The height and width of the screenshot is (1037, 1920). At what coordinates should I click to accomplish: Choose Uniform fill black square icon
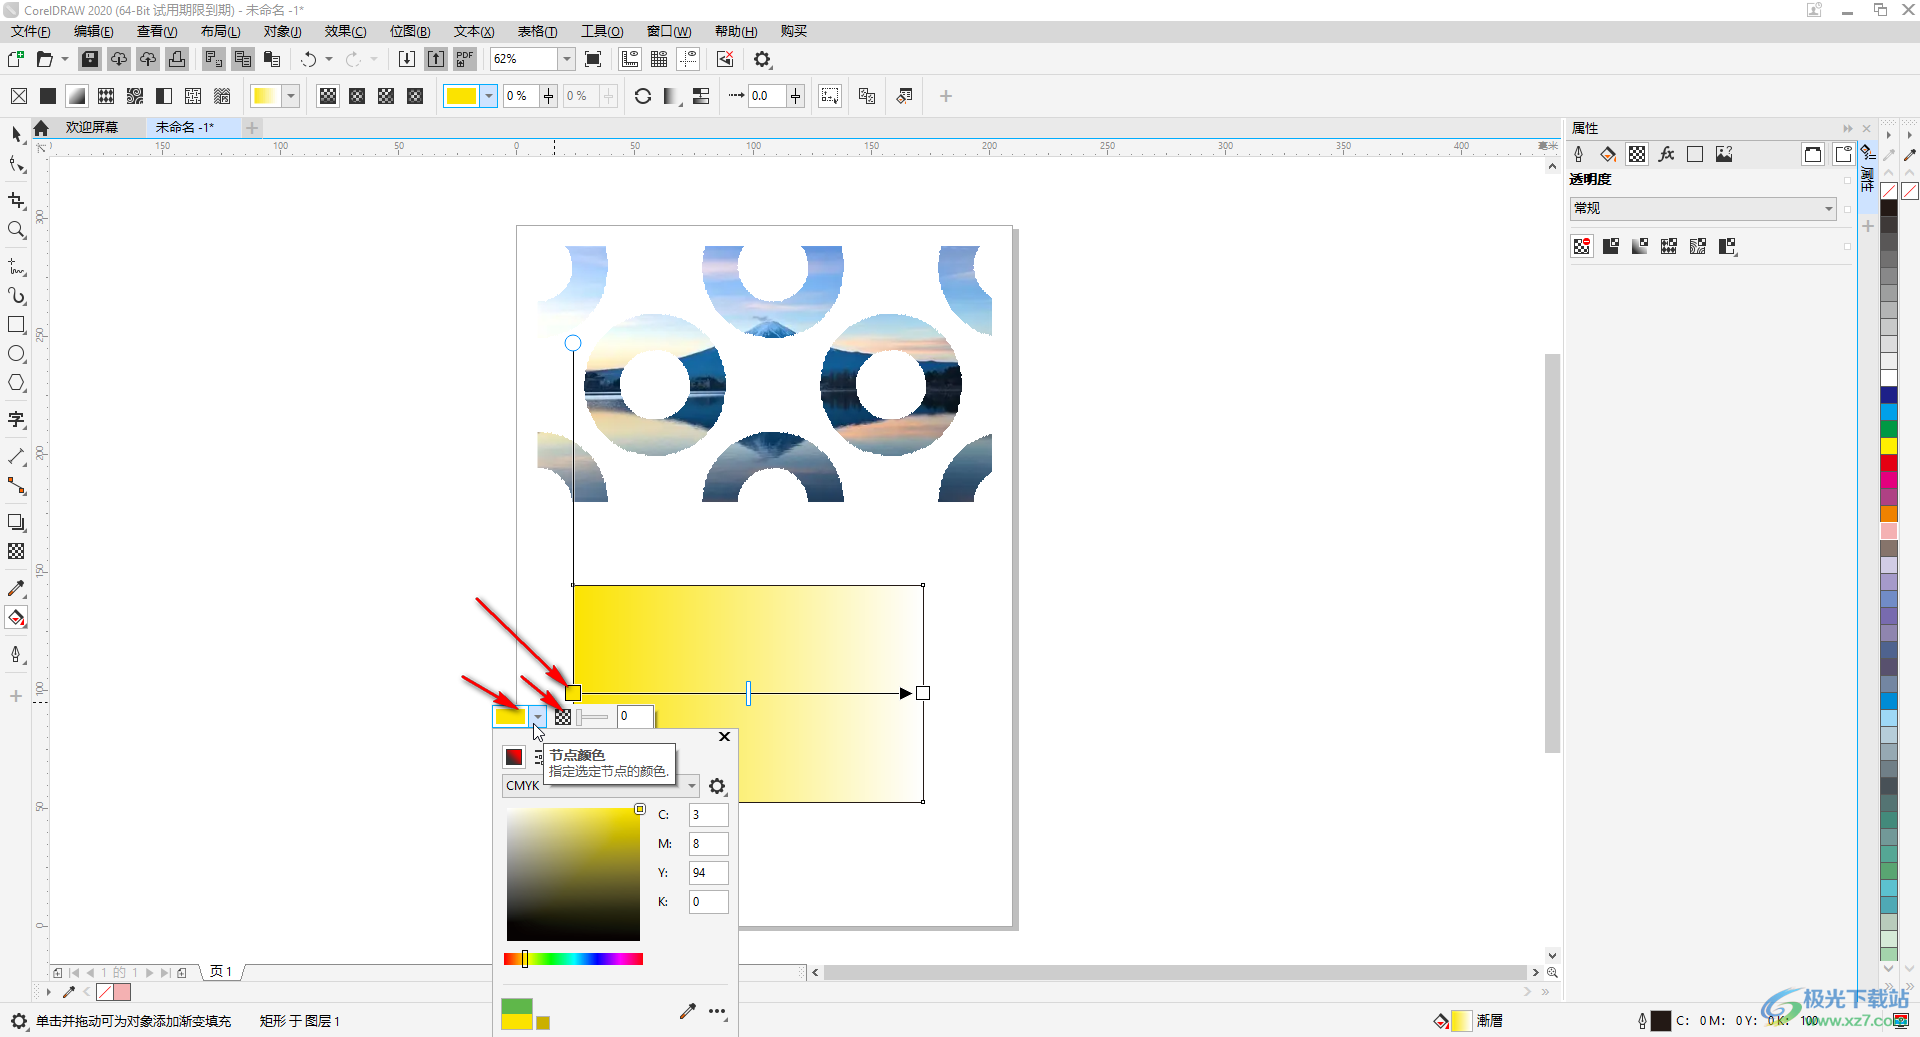coord(48,96)
